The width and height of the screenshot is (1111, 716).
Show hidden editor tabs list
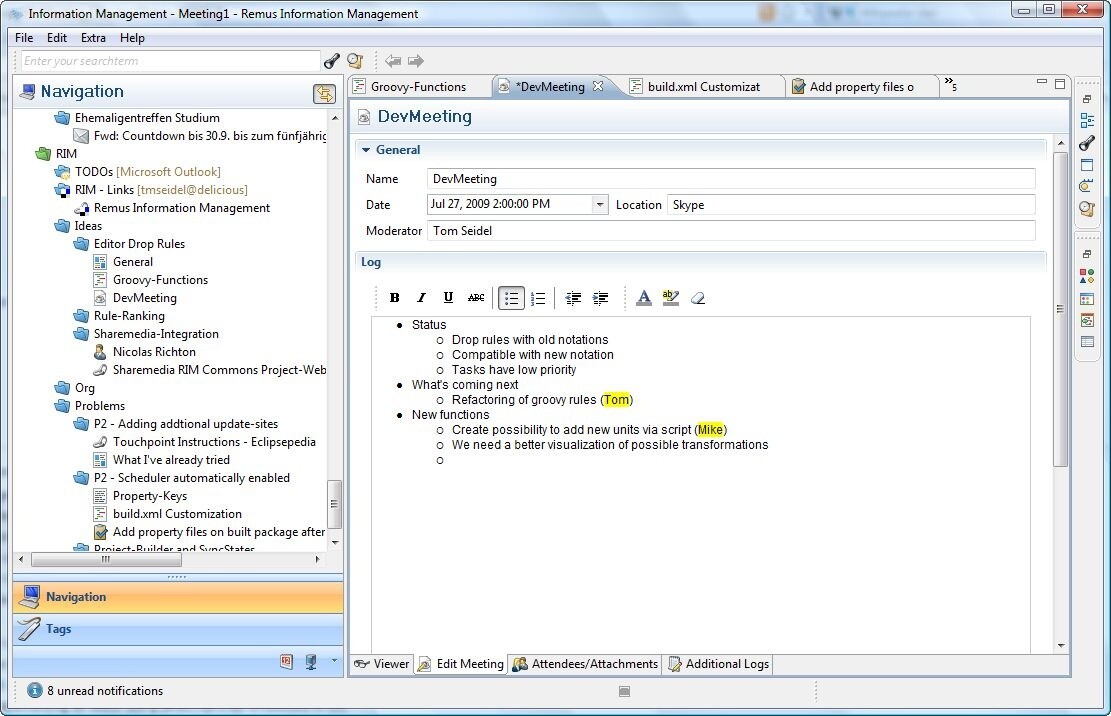click(x=951, y=85)
